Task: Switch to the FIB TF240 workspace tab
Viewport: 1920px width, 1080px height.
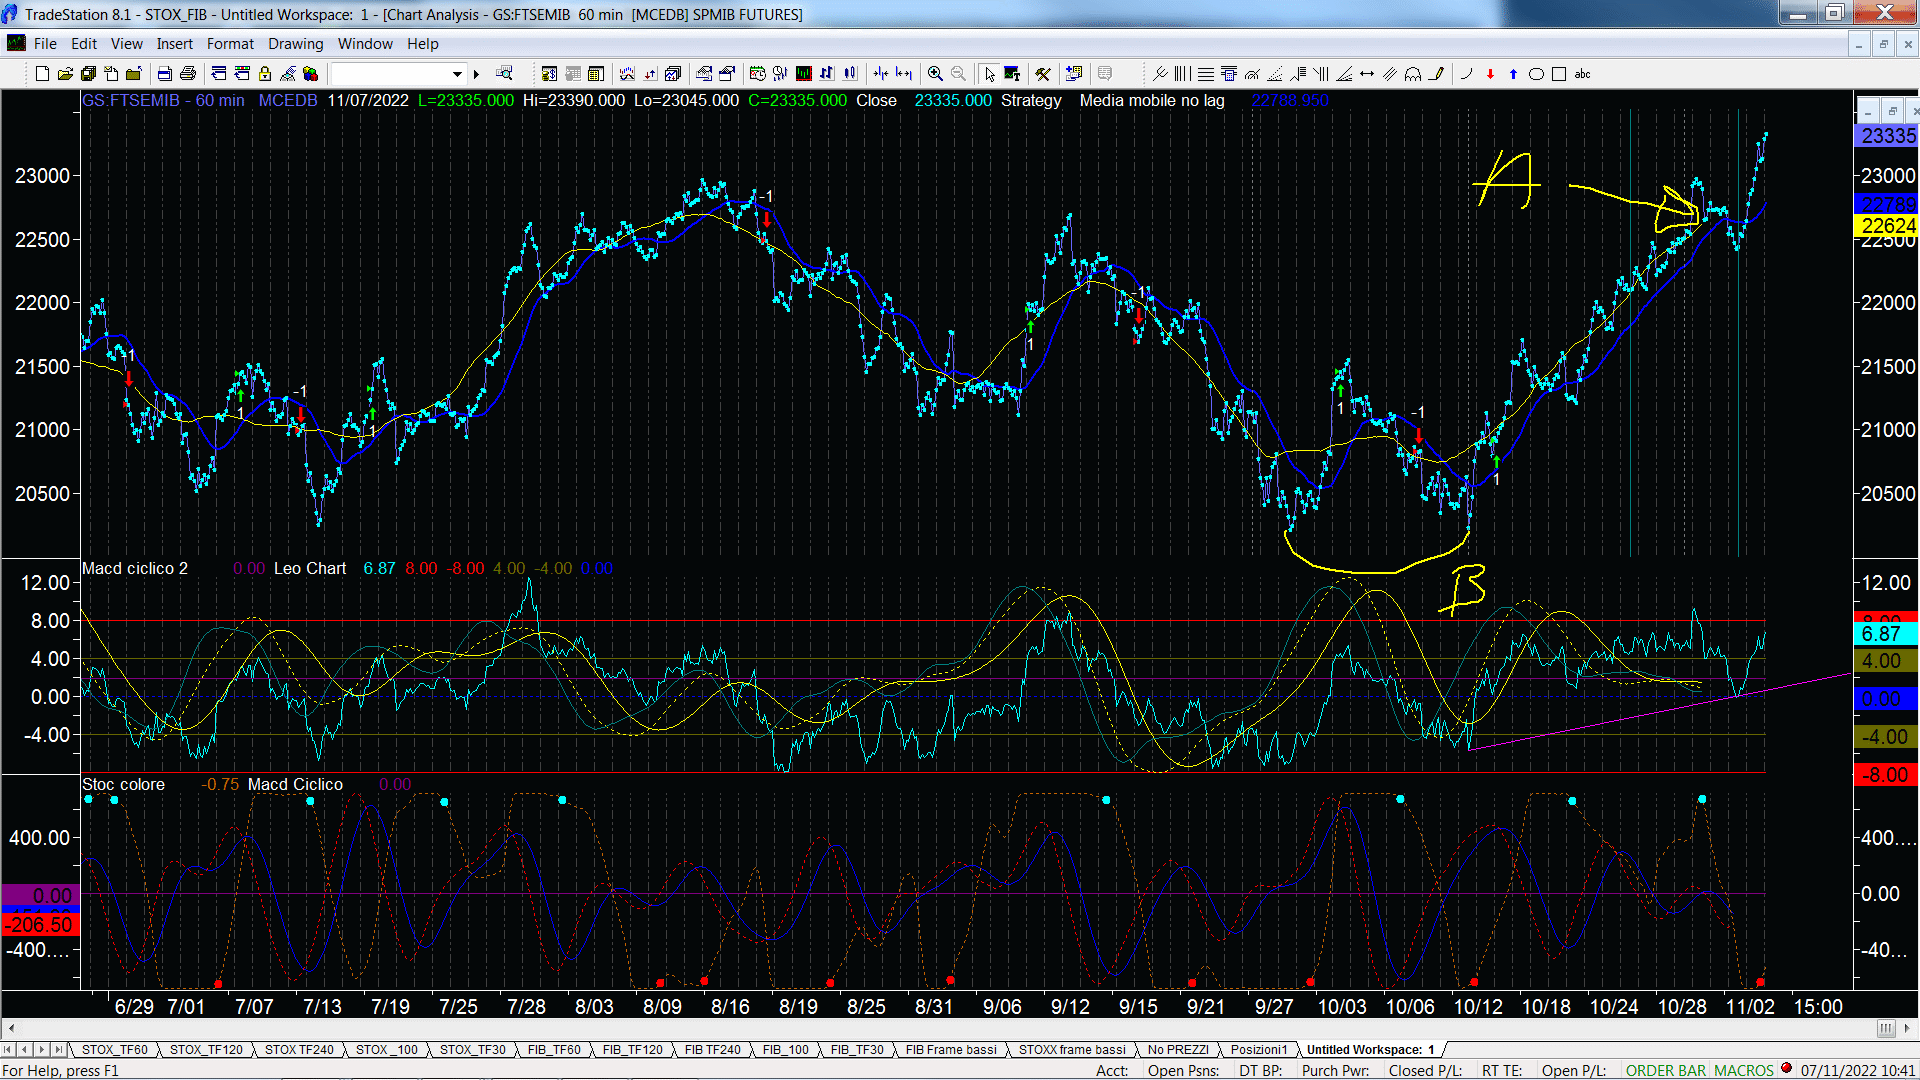Action: point(713,1050)
